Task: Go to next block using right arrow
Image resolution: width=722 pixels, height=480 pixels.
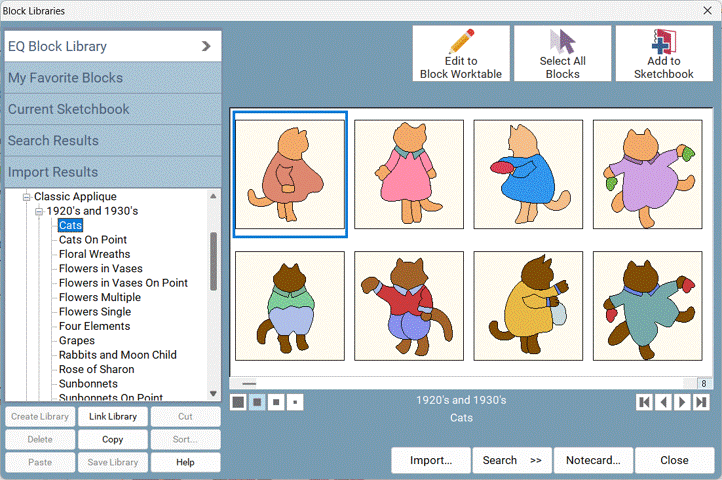Action: [x=682, y=402]
